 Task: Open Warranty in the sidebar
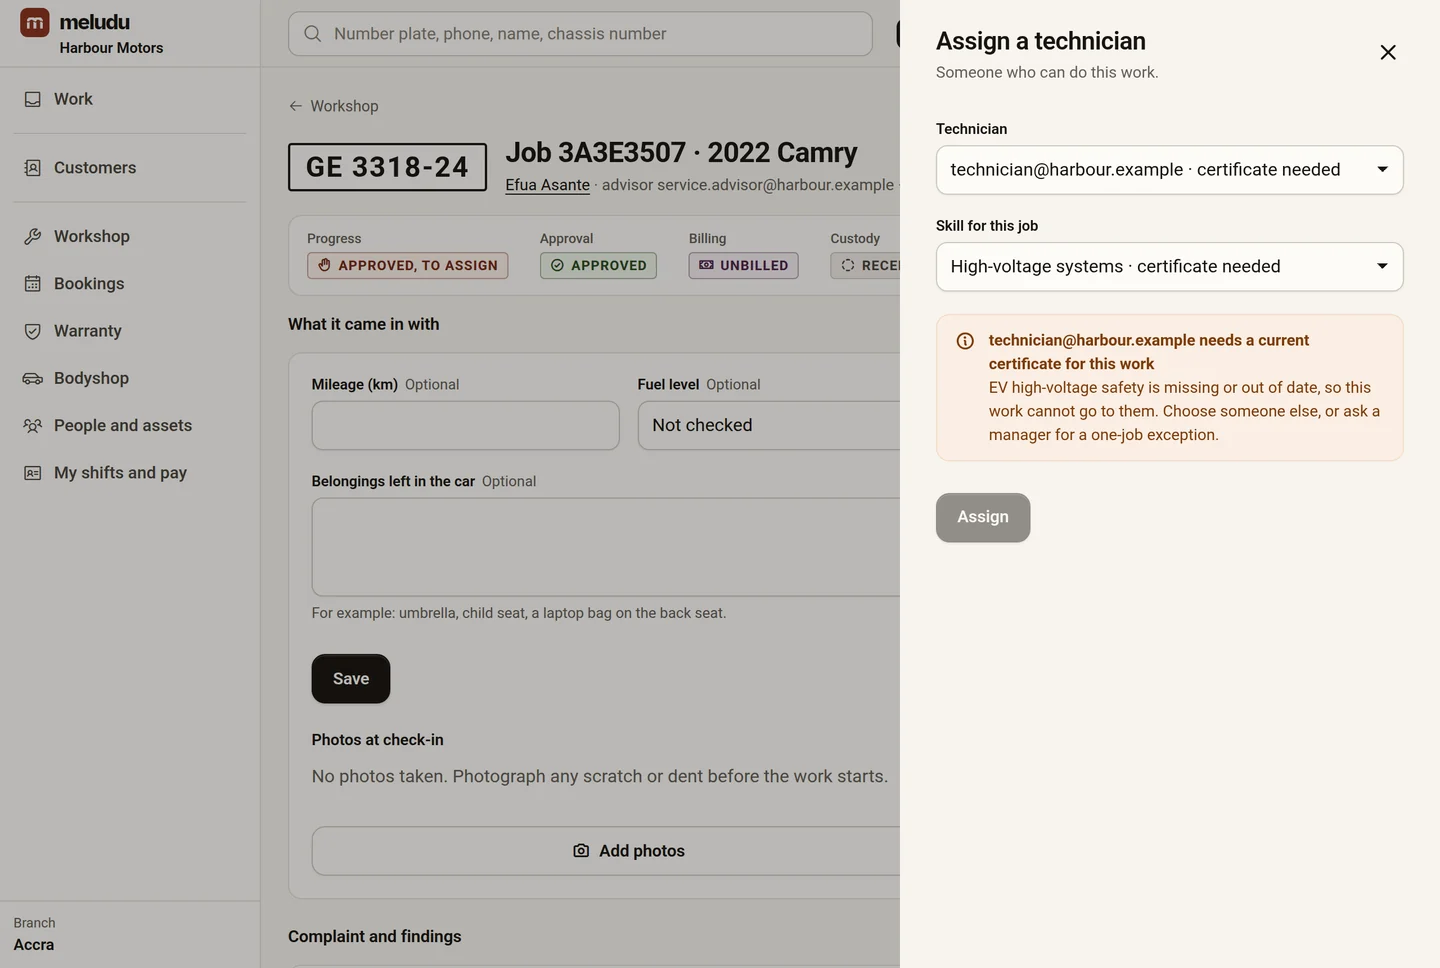(130, 331)
